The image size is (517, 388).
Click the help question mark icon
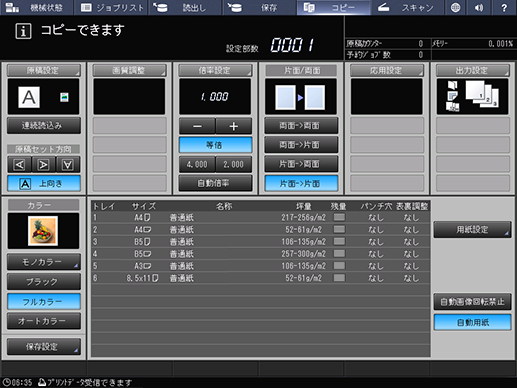point(504,7)
